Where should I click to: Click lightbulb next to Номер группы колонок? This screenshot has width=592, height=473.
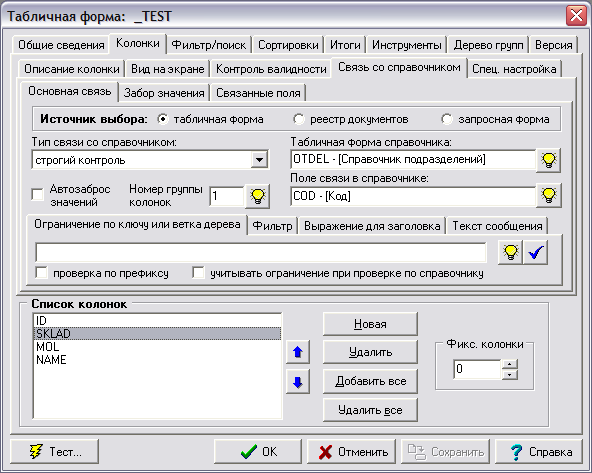click(257, 196)
